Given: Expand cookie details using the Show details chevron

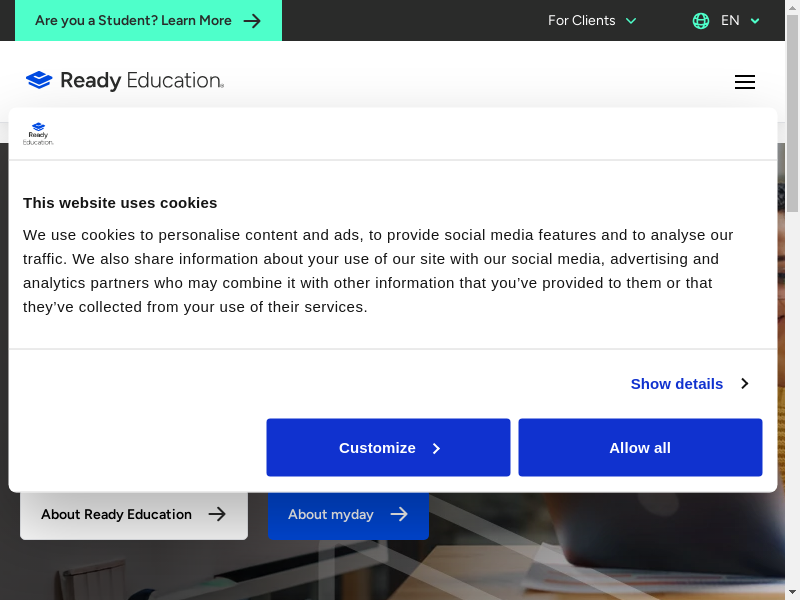Looking at the screenshot, I should [744, 384].
